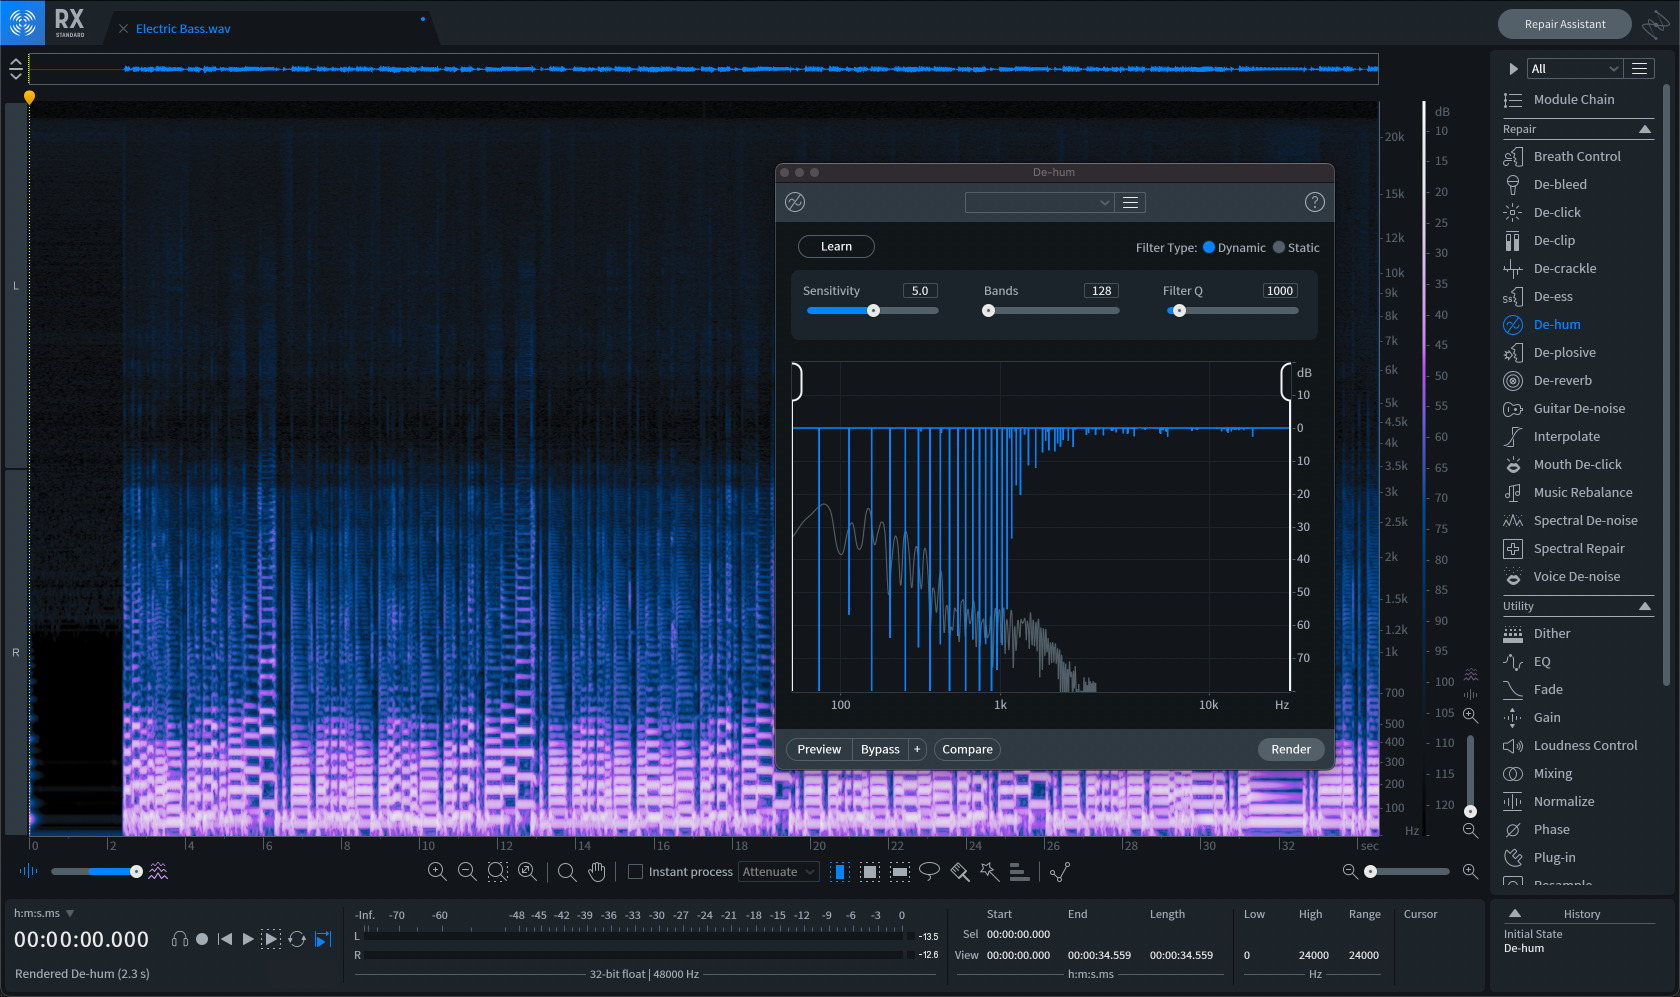Screen dimensions: 1680x997
Task: Open Module Chain
Action: (x=1576, y=99)
